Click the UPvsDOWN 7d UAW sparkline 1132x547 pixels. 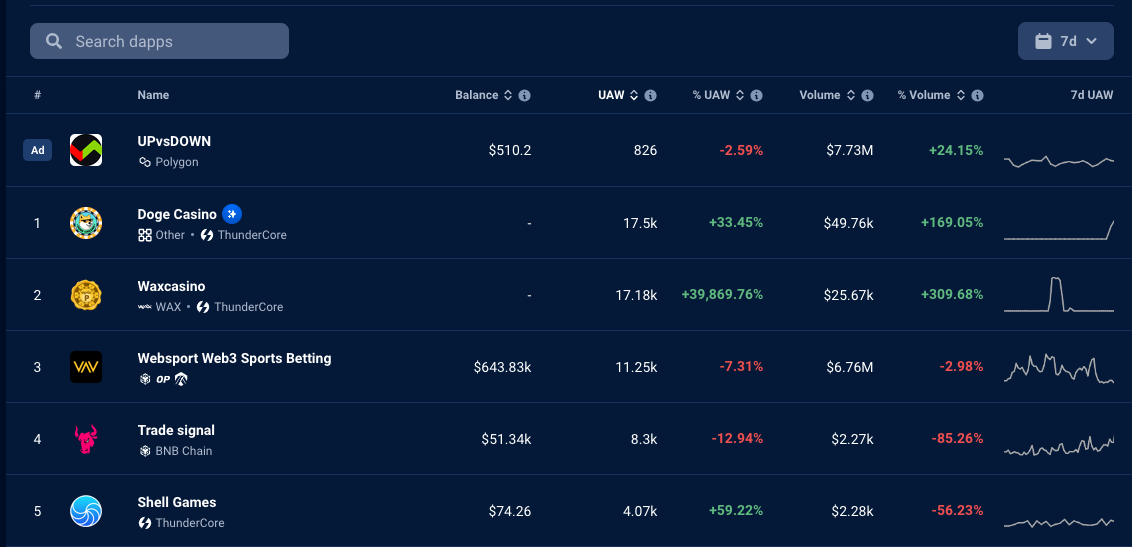1058,162
